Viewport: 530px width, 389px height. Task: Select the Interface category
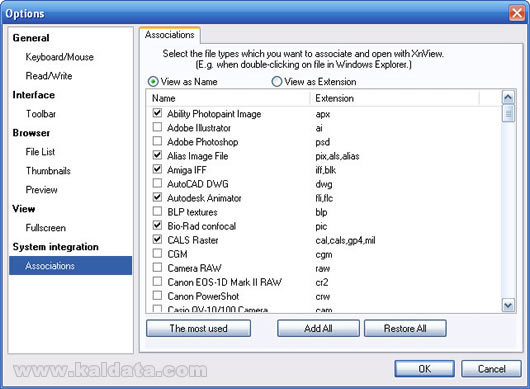pos(33,95)
